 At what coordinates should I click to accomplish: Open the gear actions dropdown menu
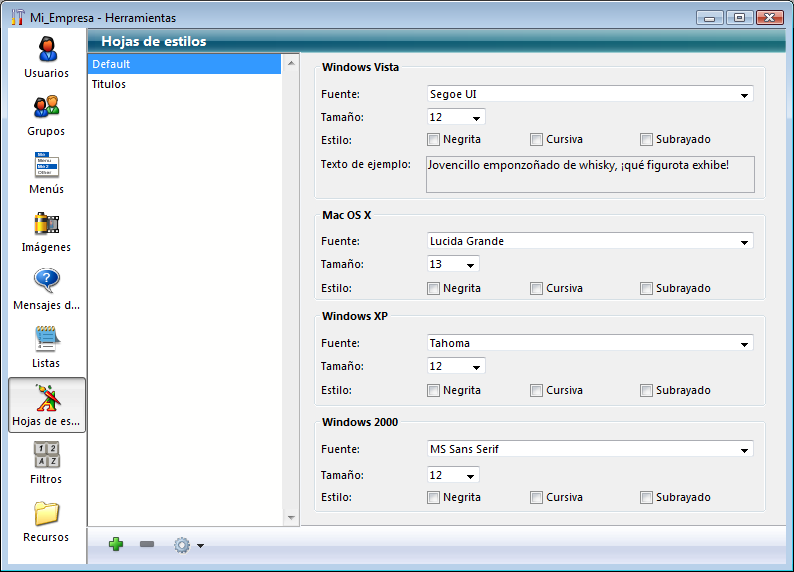pyautogui.click(x=188, y=545)
